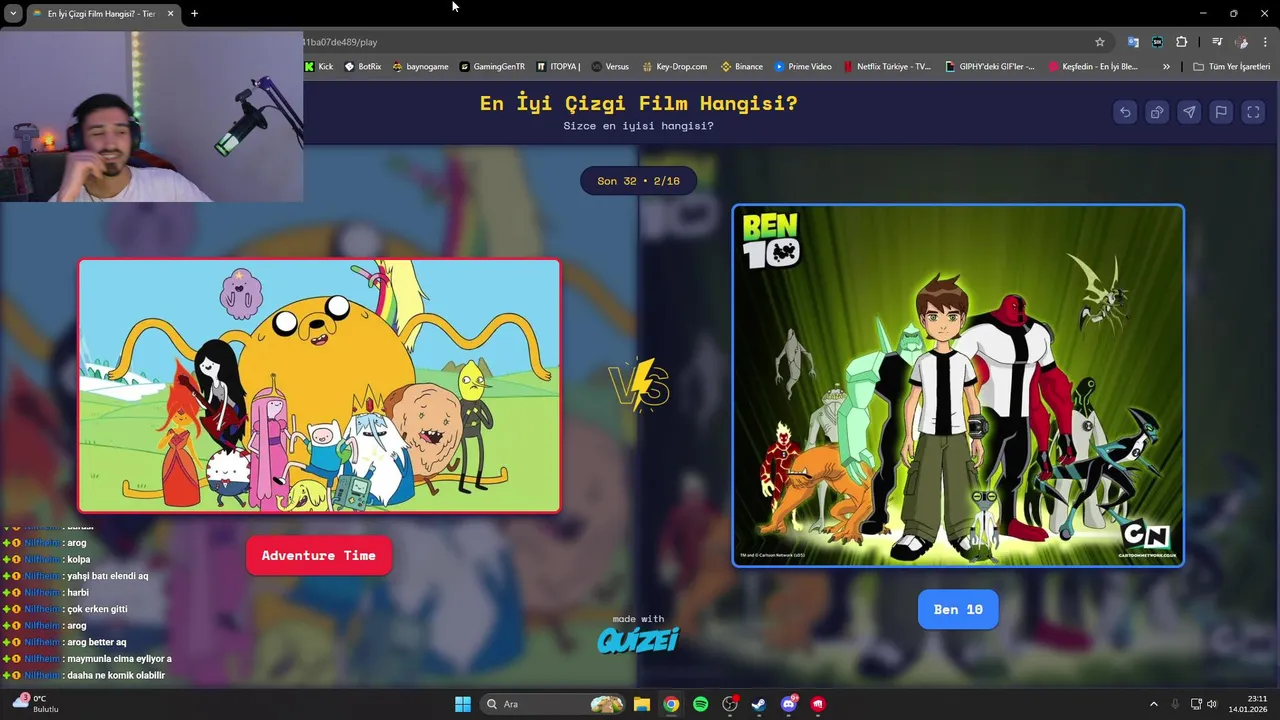
Task: Open the Kick bookmark
Action: [319, 67]
